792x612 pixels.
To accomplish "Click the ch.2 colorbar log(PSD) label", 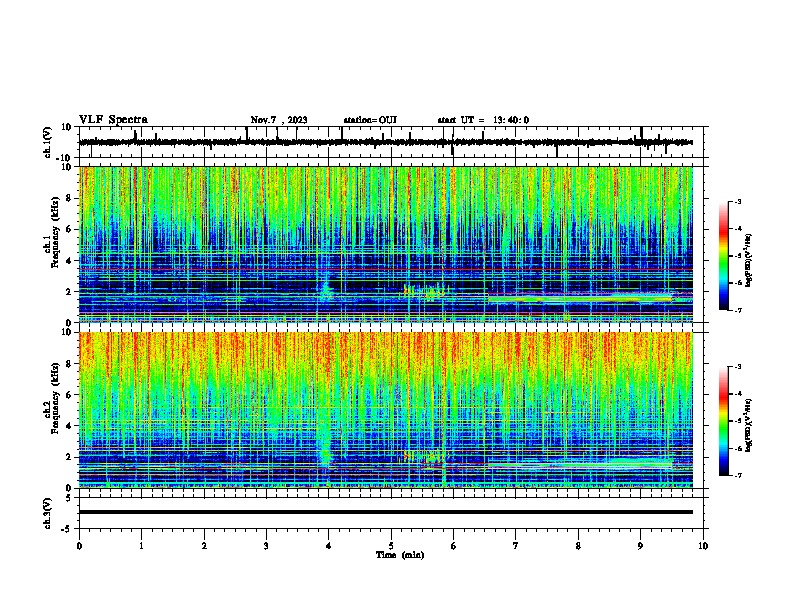I will coord(749,425).
